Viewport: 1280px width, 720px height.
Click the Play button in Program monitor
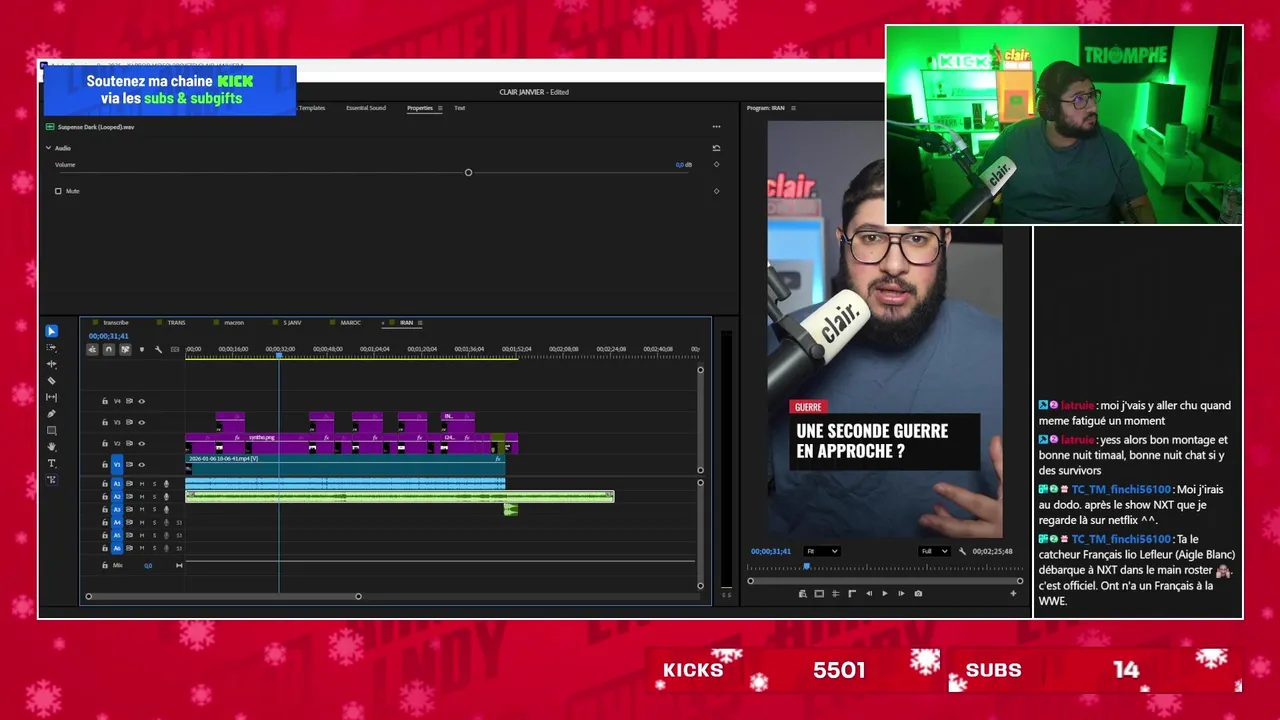pyautogui.click(x=884, y=593)
